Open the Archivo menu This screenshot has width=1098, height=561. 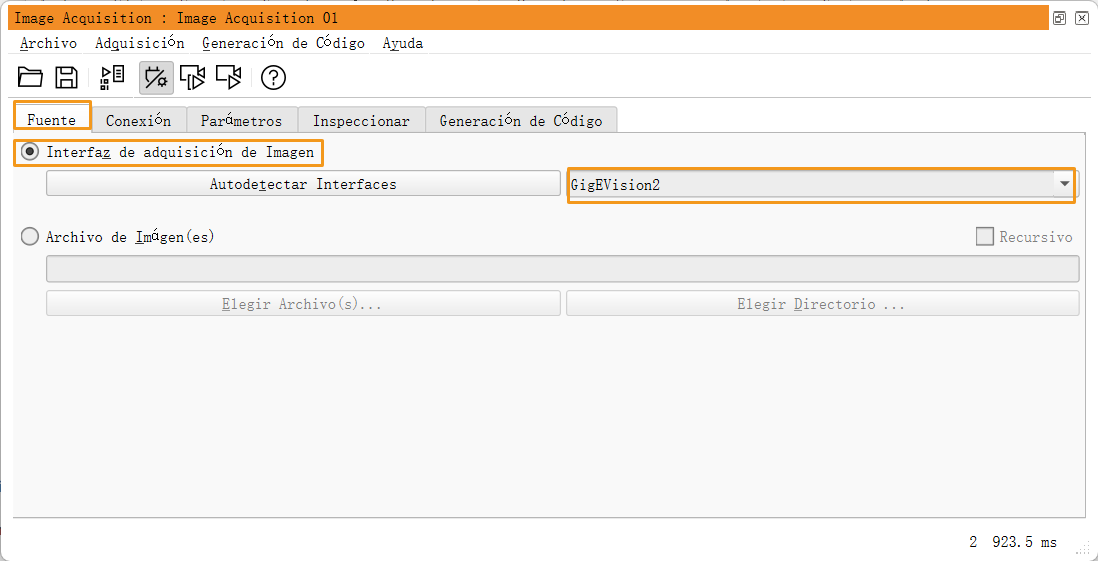tap(48, 43)
